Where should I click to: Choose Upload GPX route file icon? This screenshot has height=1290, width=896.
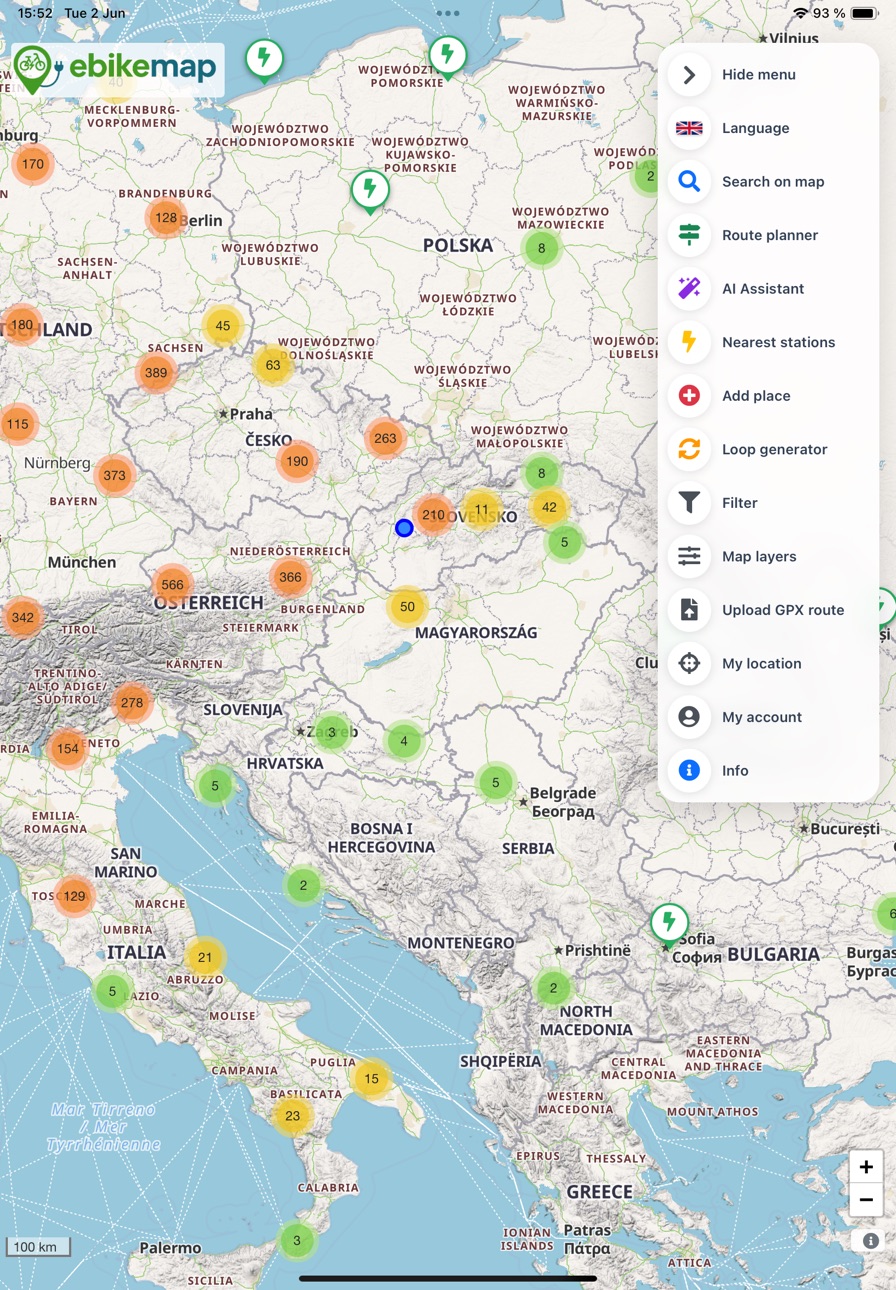(x=689, y=610)
